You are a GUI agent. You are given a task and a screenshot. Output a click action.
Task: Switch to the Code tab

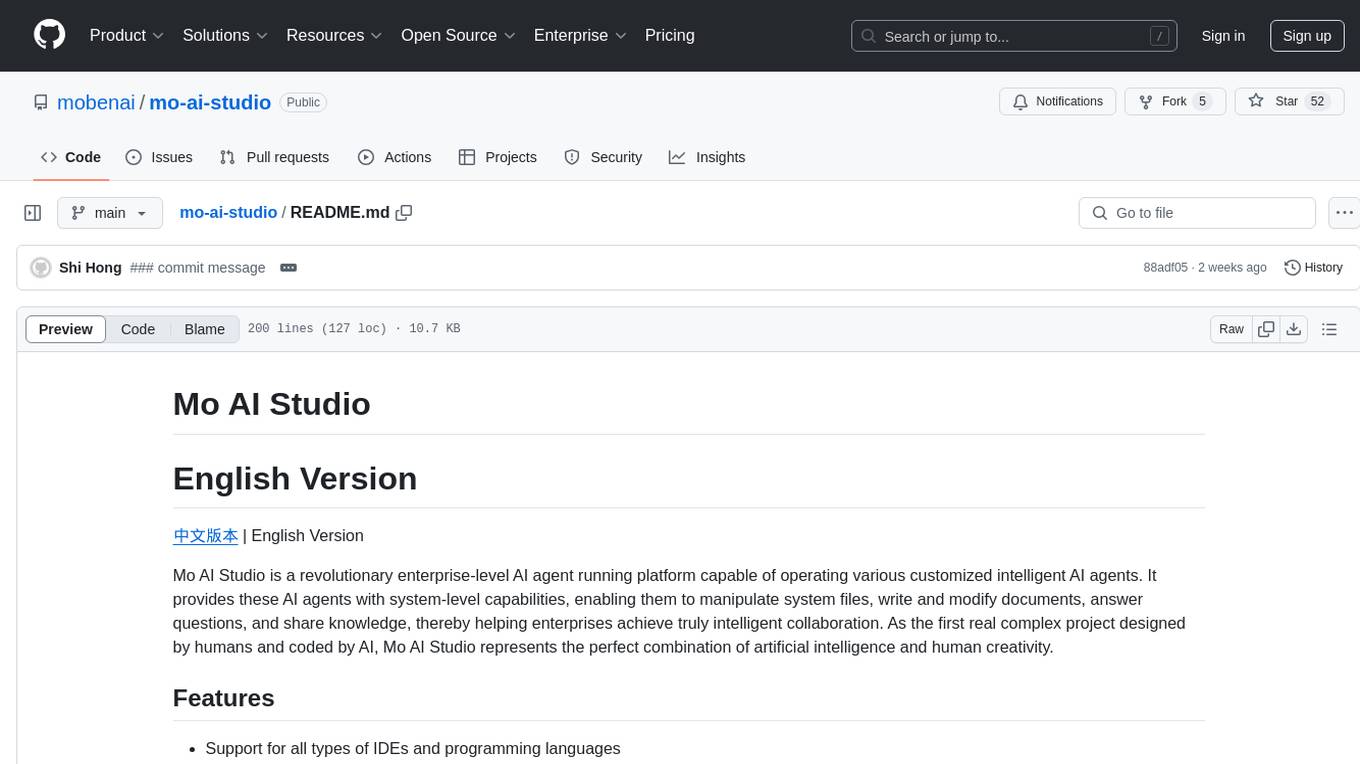coord(71,157)
